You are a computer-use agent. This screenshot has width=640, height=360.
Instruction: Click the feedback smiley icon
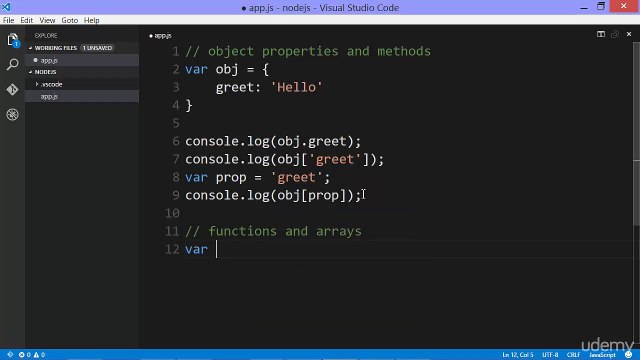[x=629, y=355]
